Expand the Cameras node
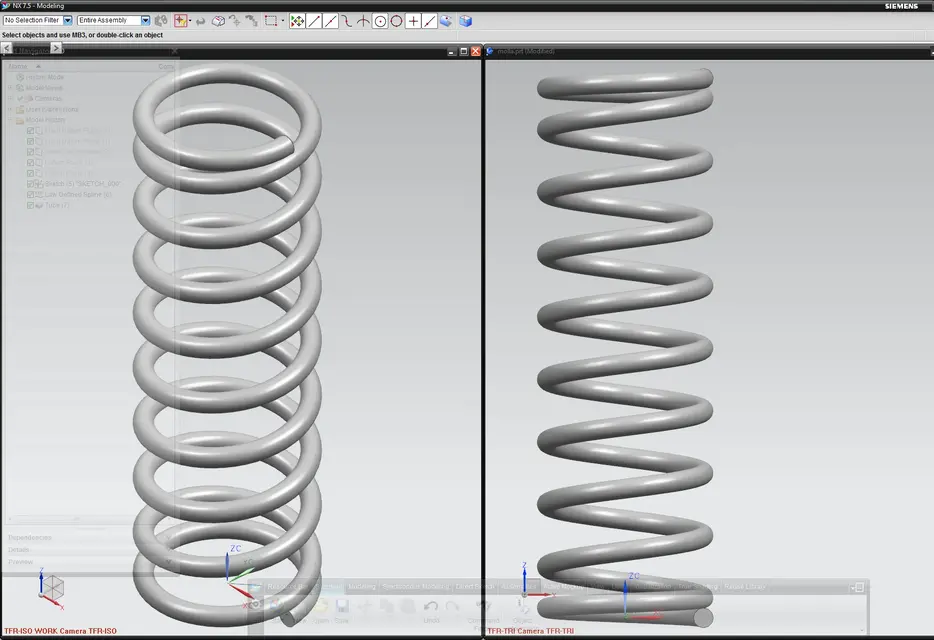The height and width of the screenshot is (640, 934). (x=10, y=98)
